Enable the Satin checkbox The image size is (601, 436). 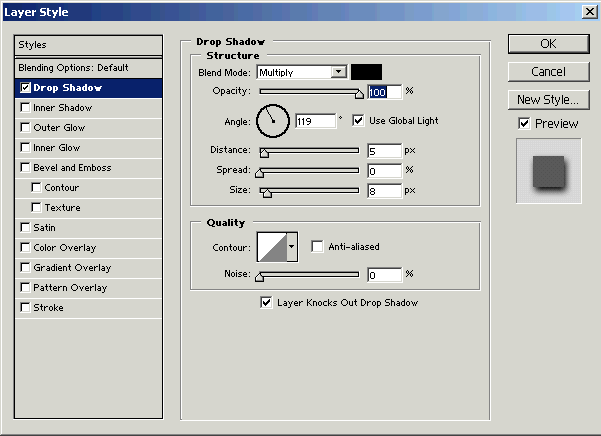point(25,227)
